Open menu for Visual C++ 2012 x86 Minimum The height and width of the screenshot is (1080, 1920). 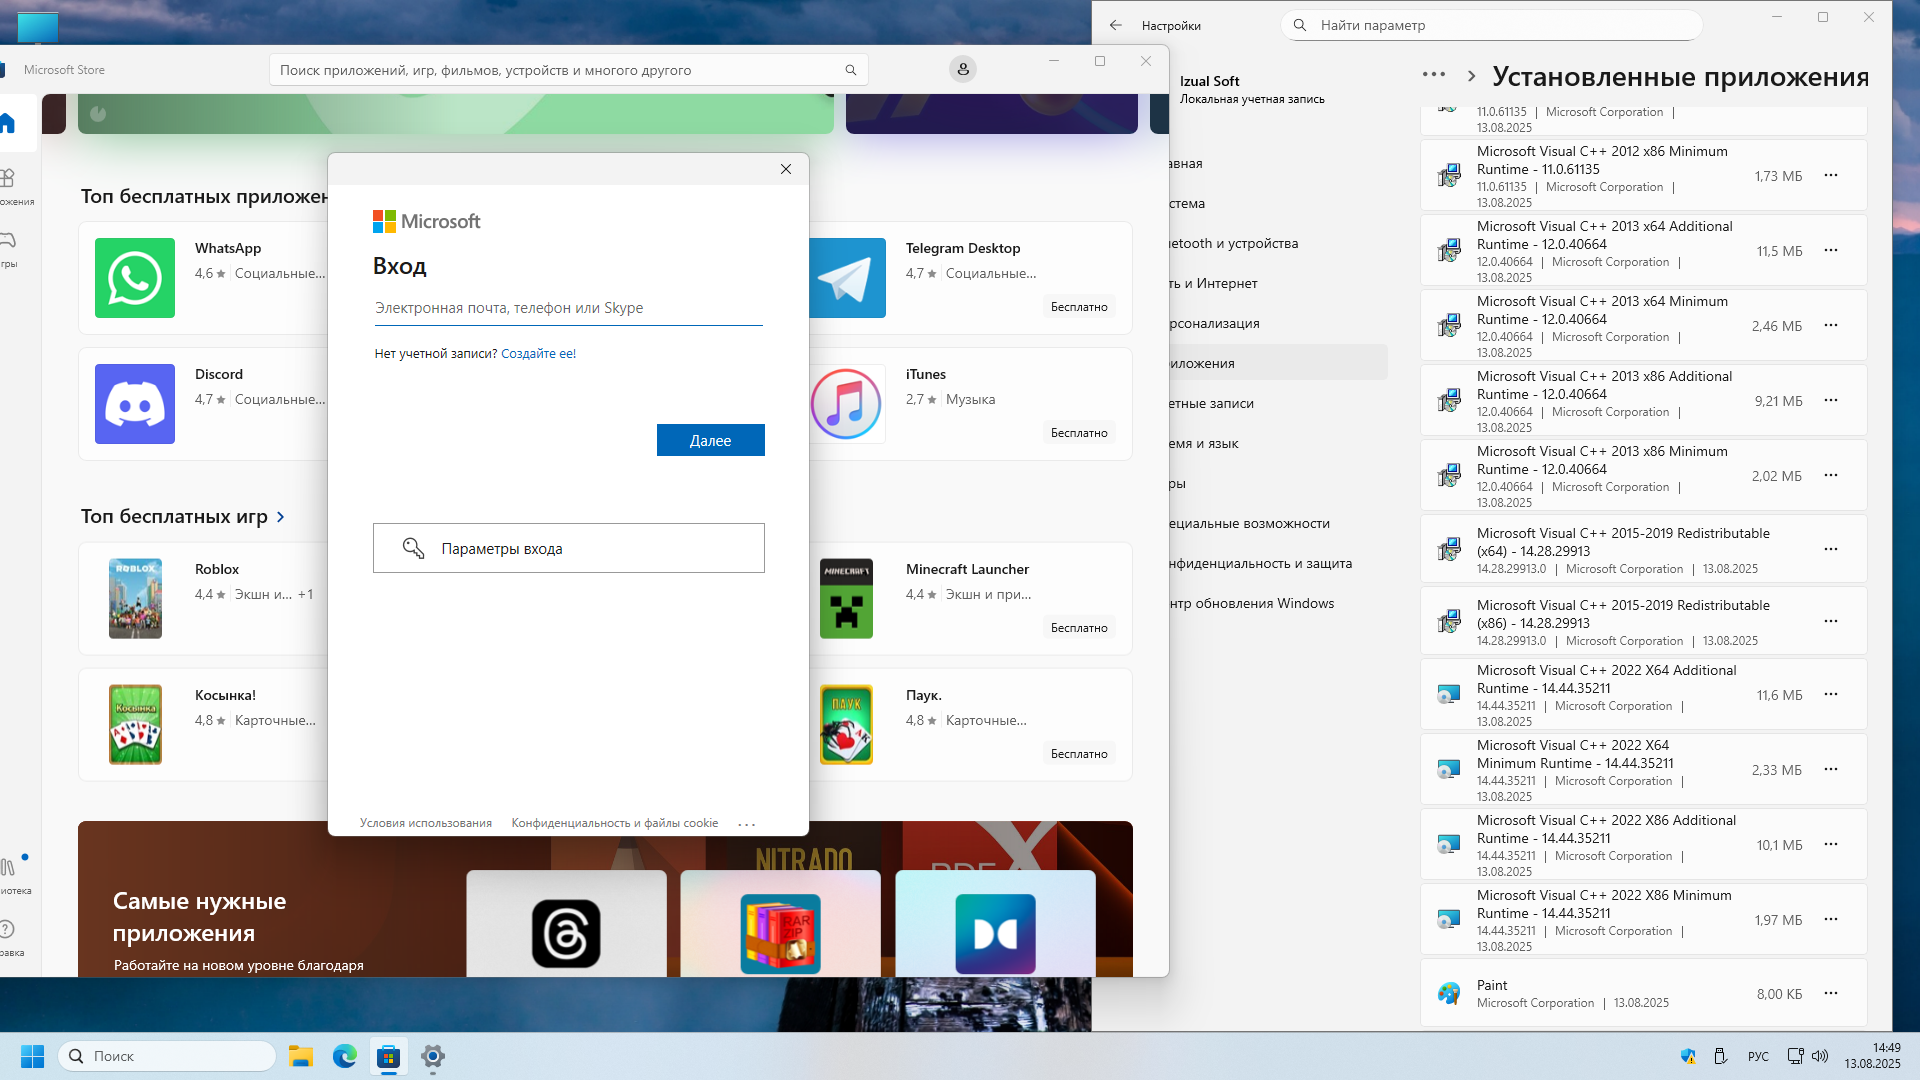pyautogui.click(x=1830, y=175)
